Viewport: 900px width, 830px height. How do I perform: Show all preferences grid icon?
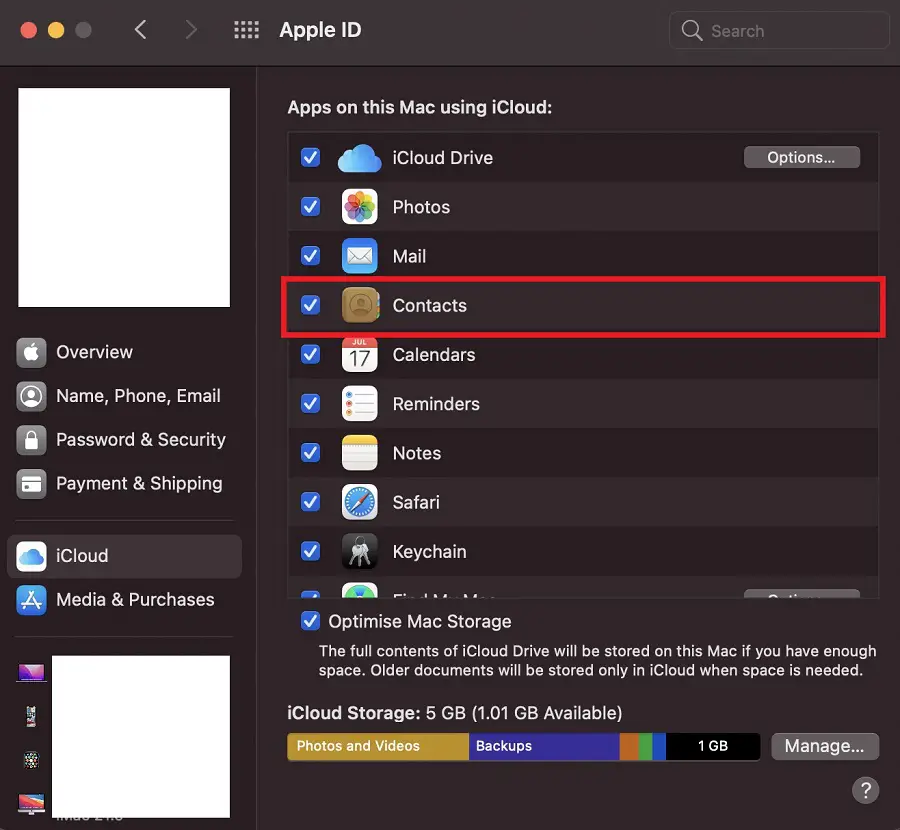(x=246, y=30)
